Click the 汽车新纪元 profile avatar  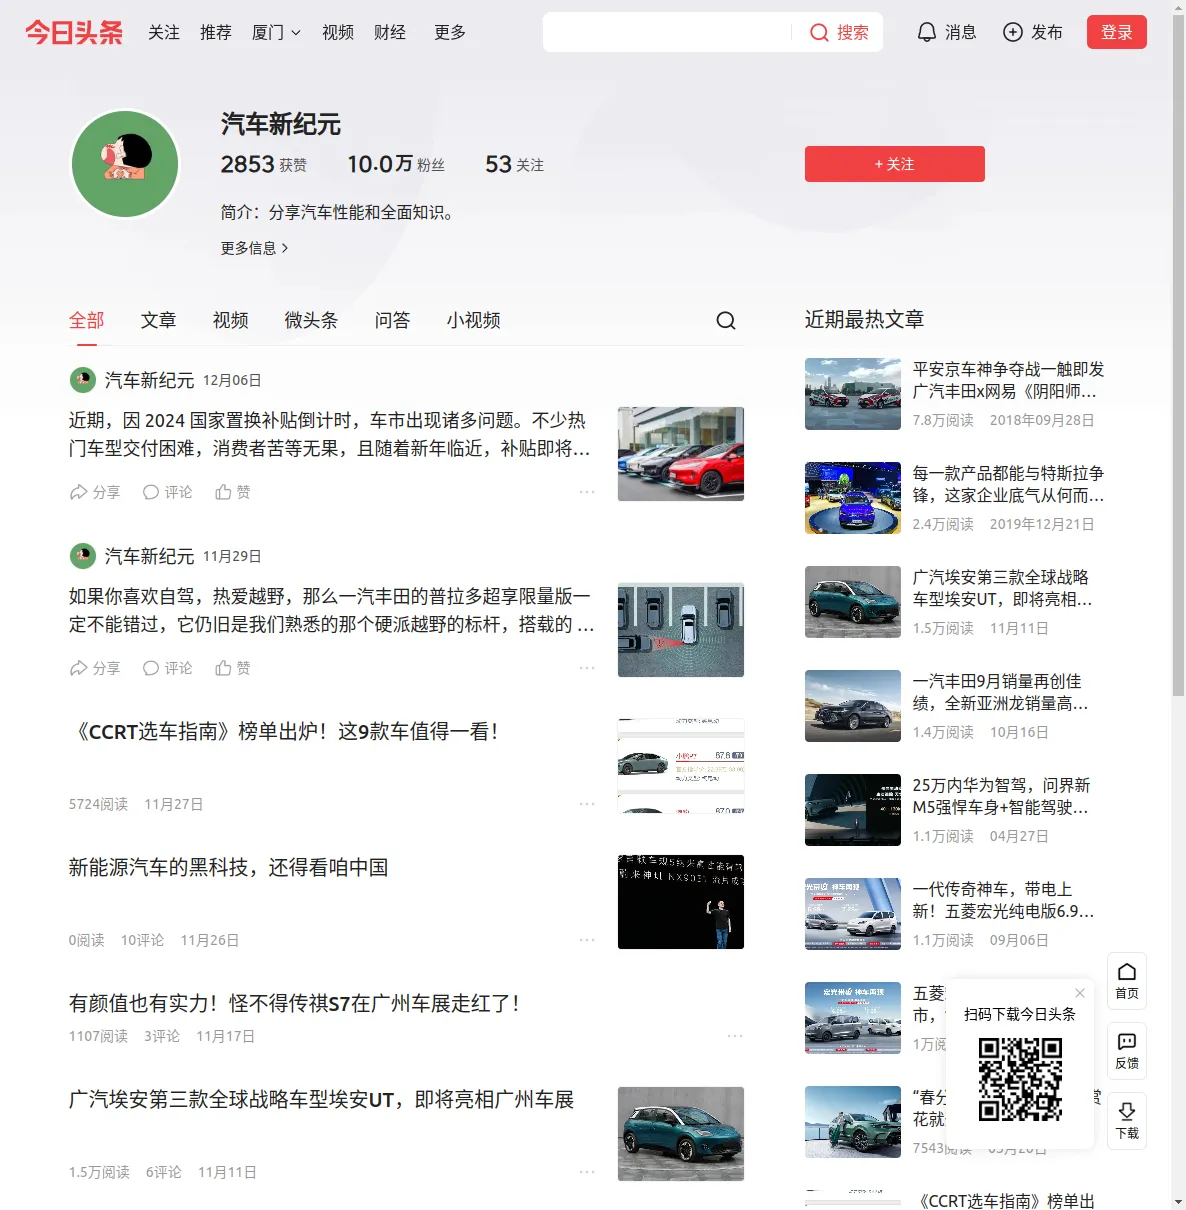(x=125, y=164)
